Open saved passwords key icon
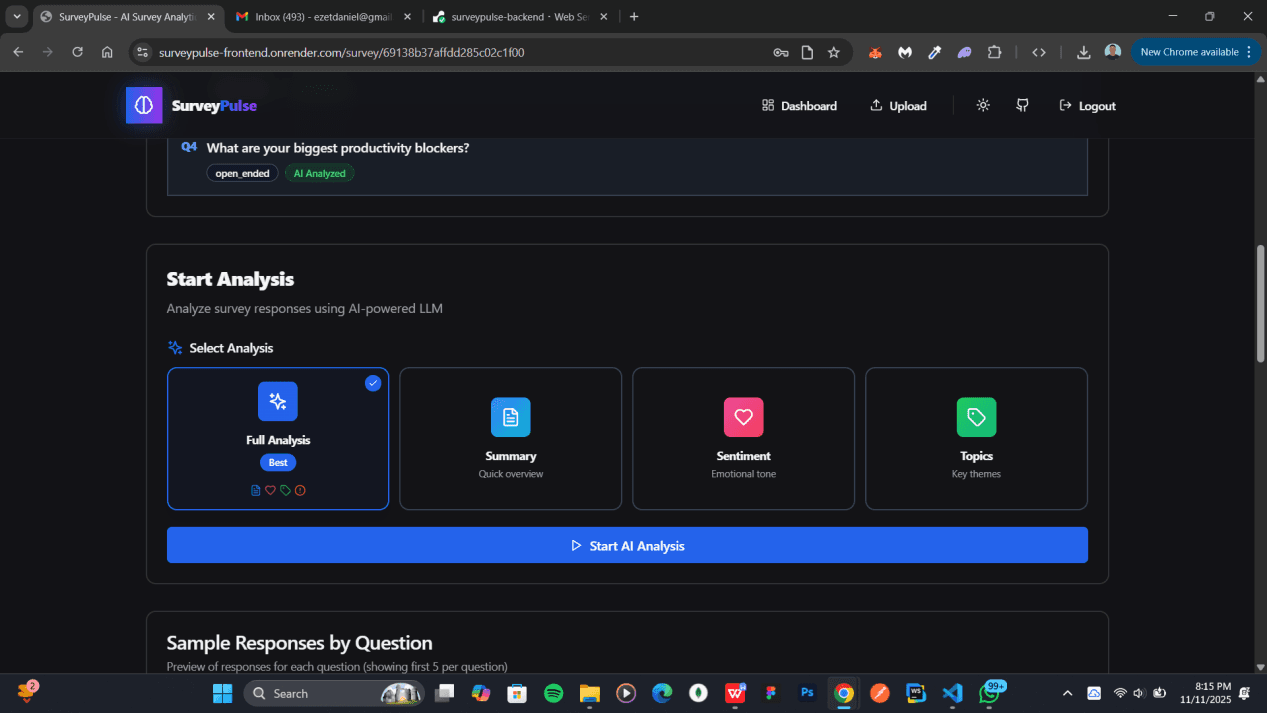1267x713 pixels. coord(781,52)
